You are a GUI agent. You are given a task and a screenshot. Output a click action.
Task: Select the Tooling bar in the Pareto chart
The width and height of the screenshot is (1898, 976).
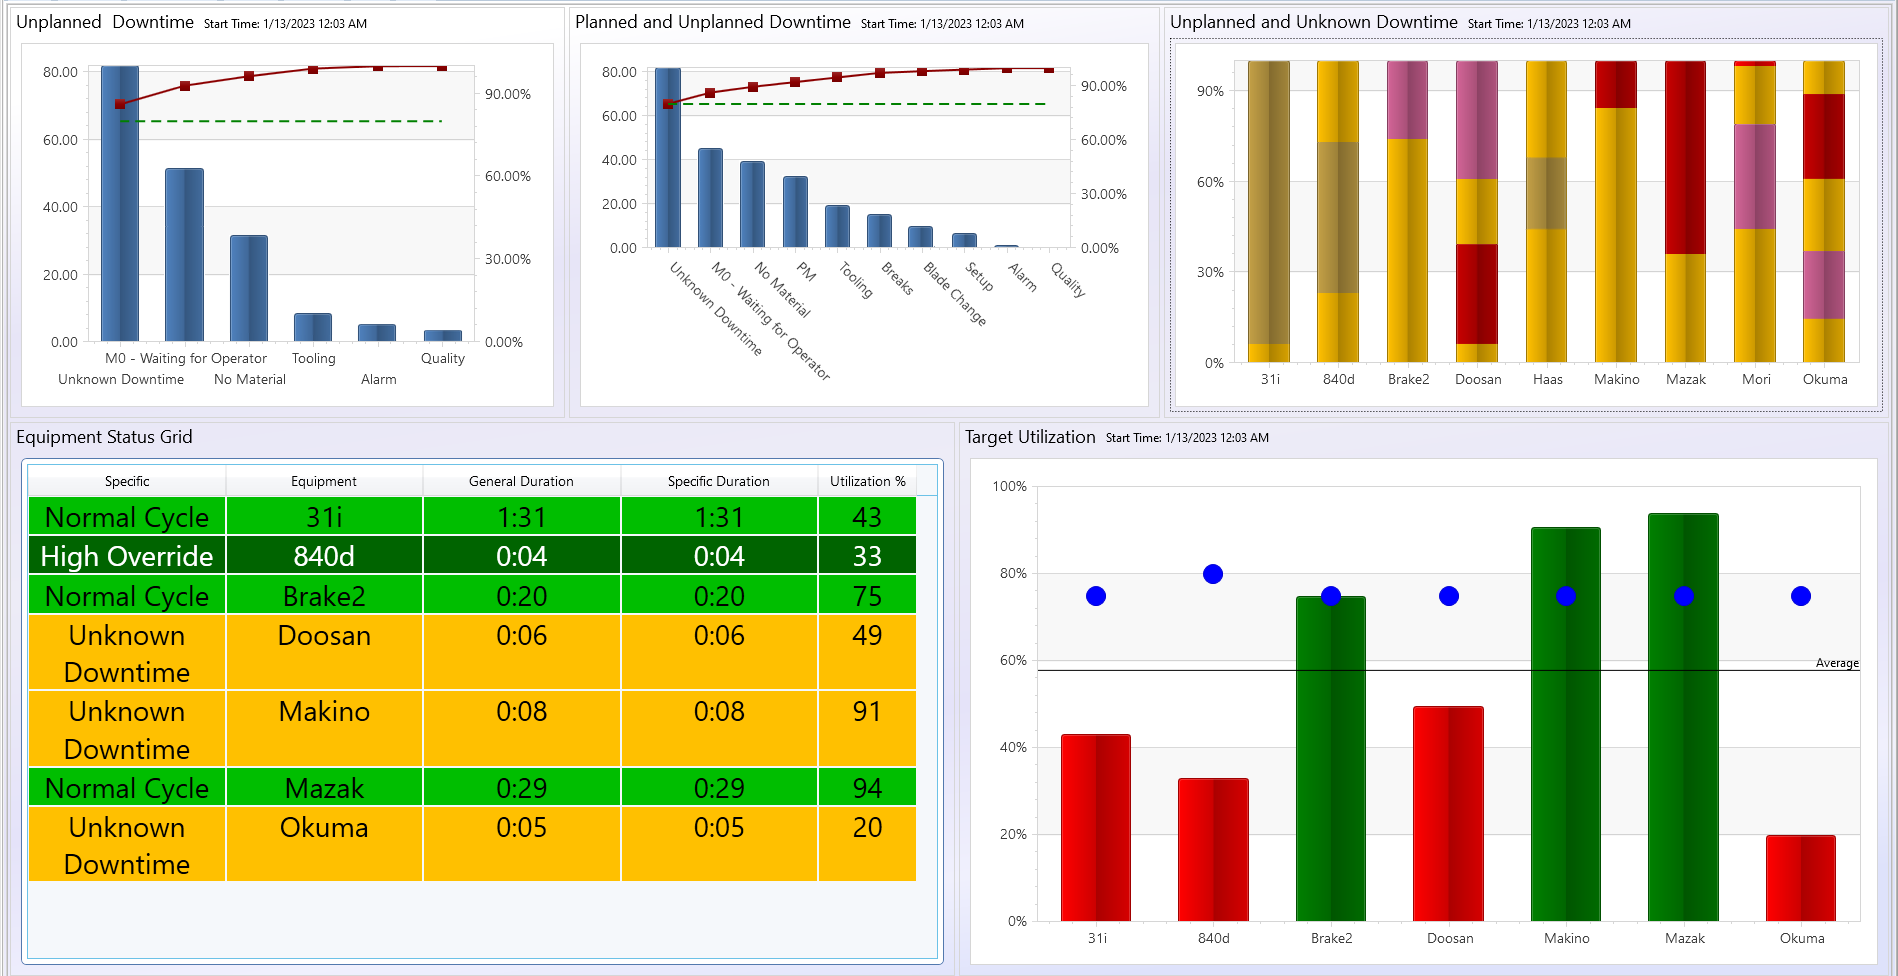click(x=312, y=325)
